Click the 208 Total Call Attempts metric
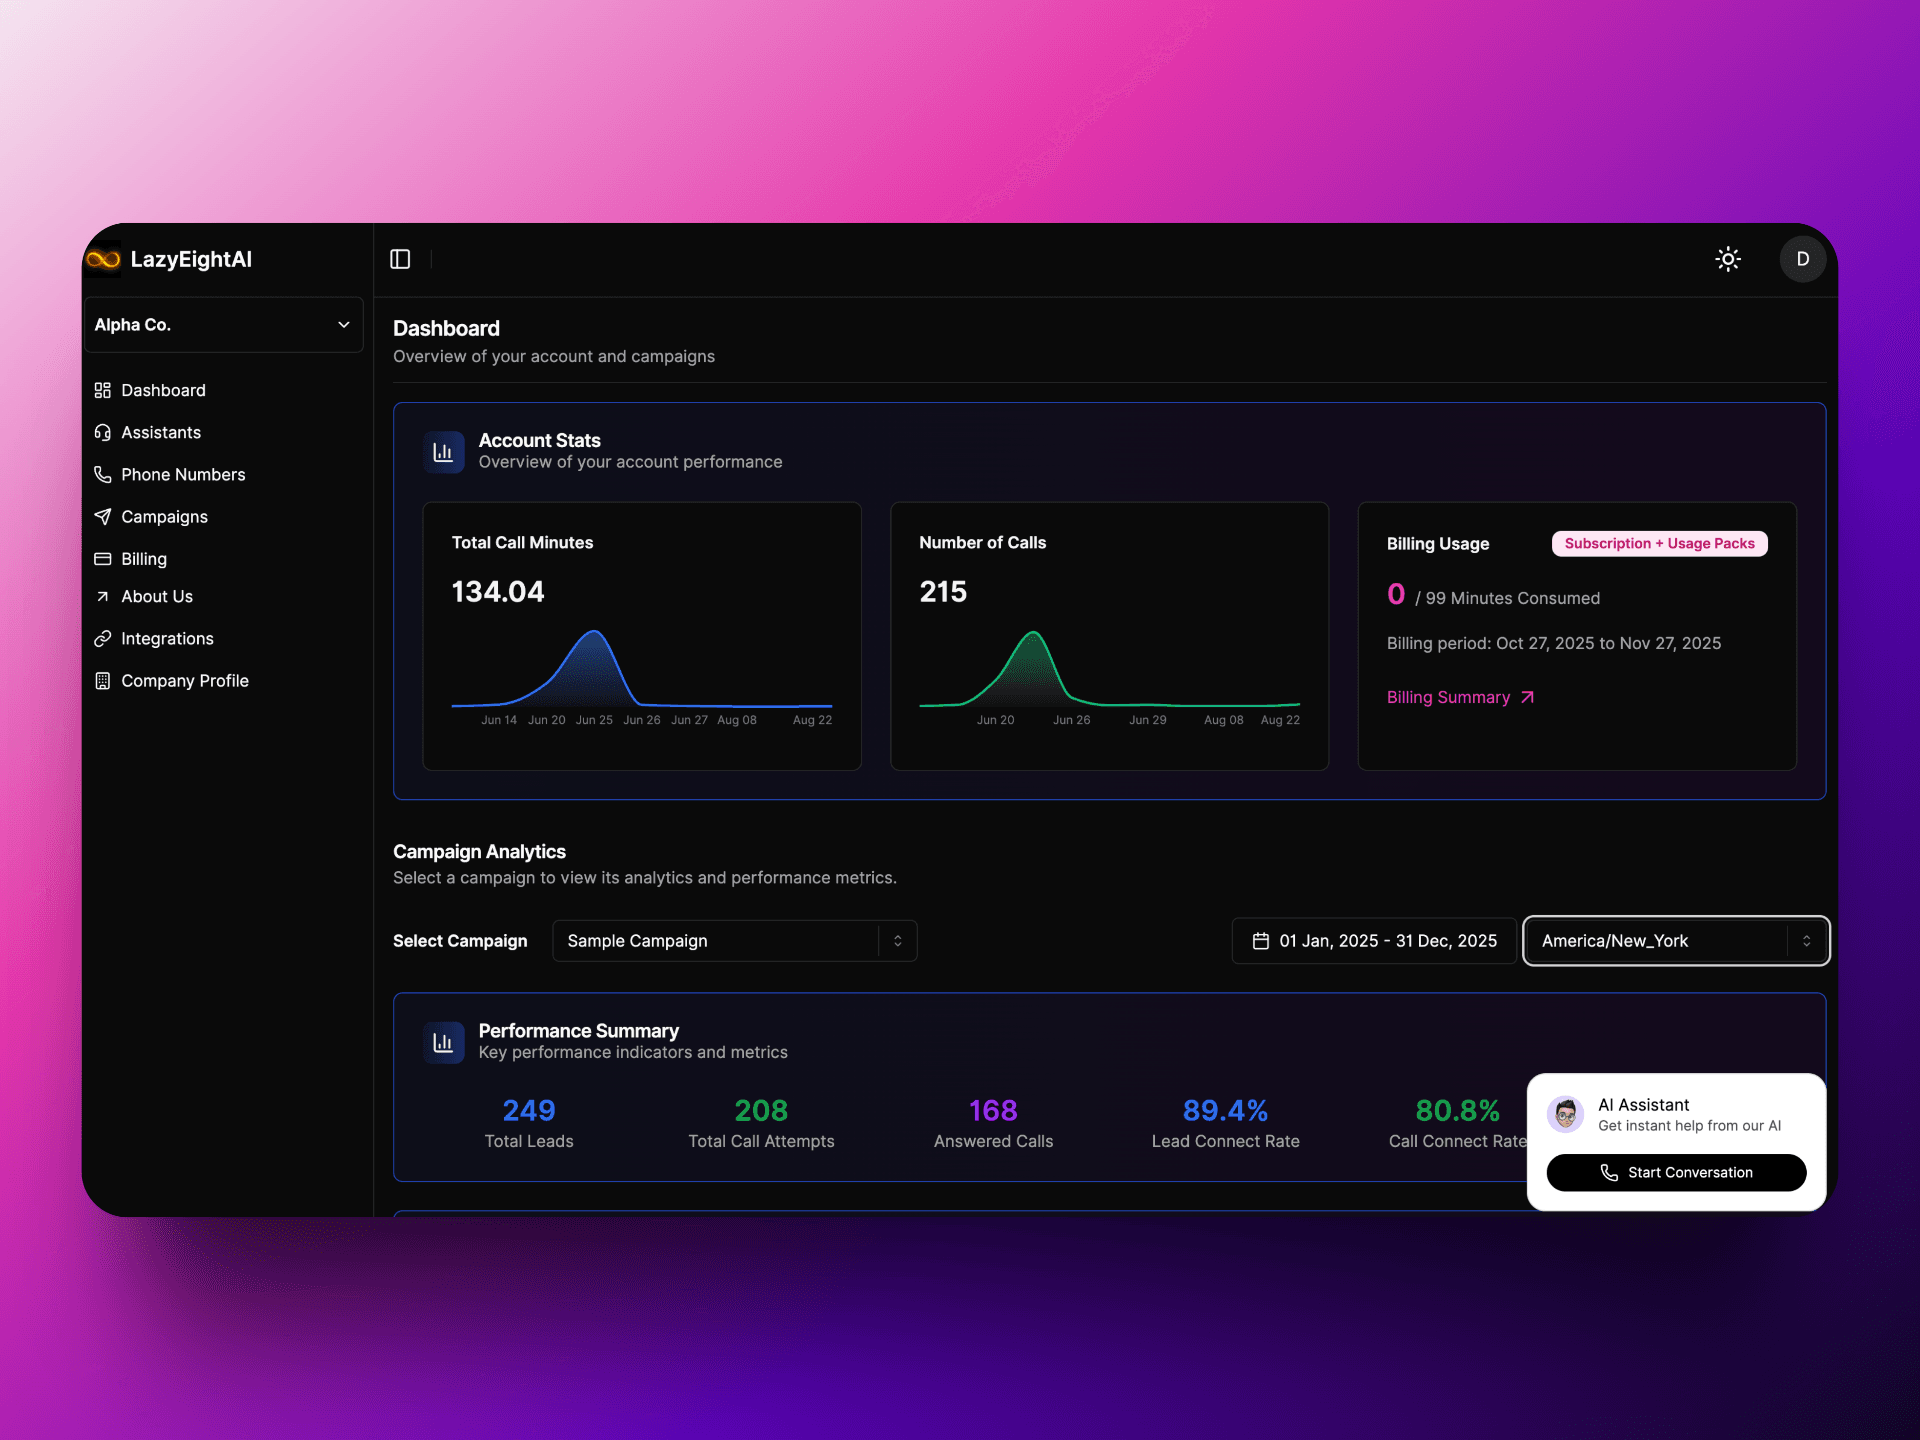The width and height of the screenshot is (1920, 1440). pyautogui.click(x=761, y=1111)
